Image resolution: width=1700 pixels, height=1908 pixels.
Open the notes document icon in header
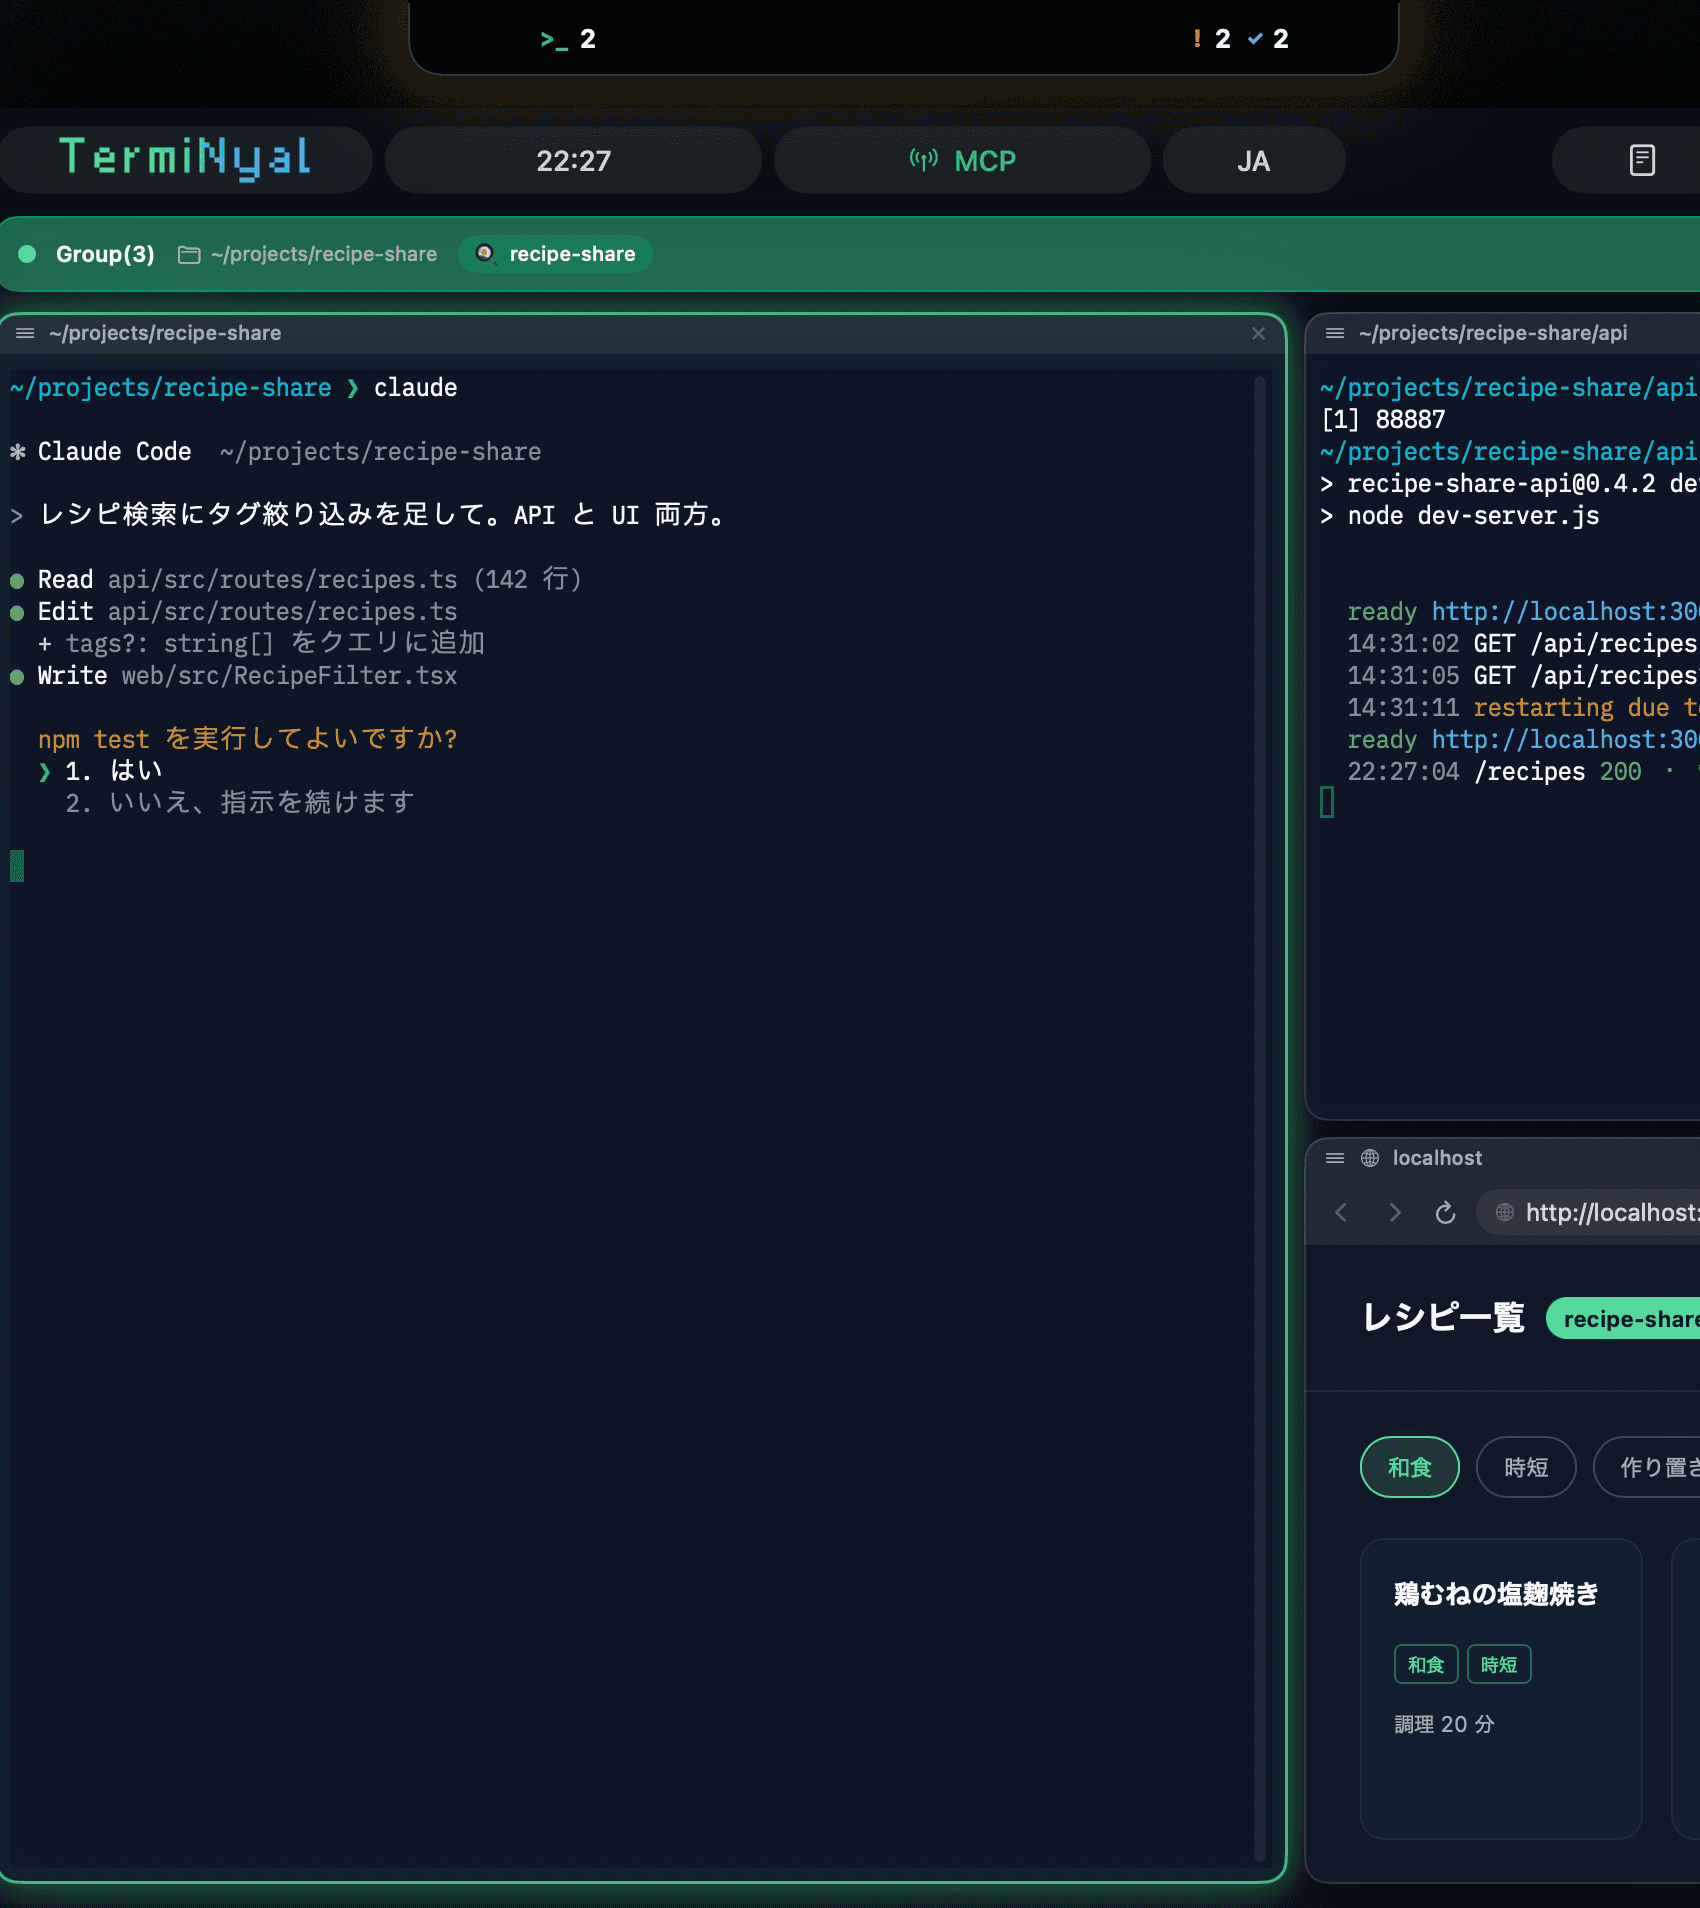(1642, 160)
